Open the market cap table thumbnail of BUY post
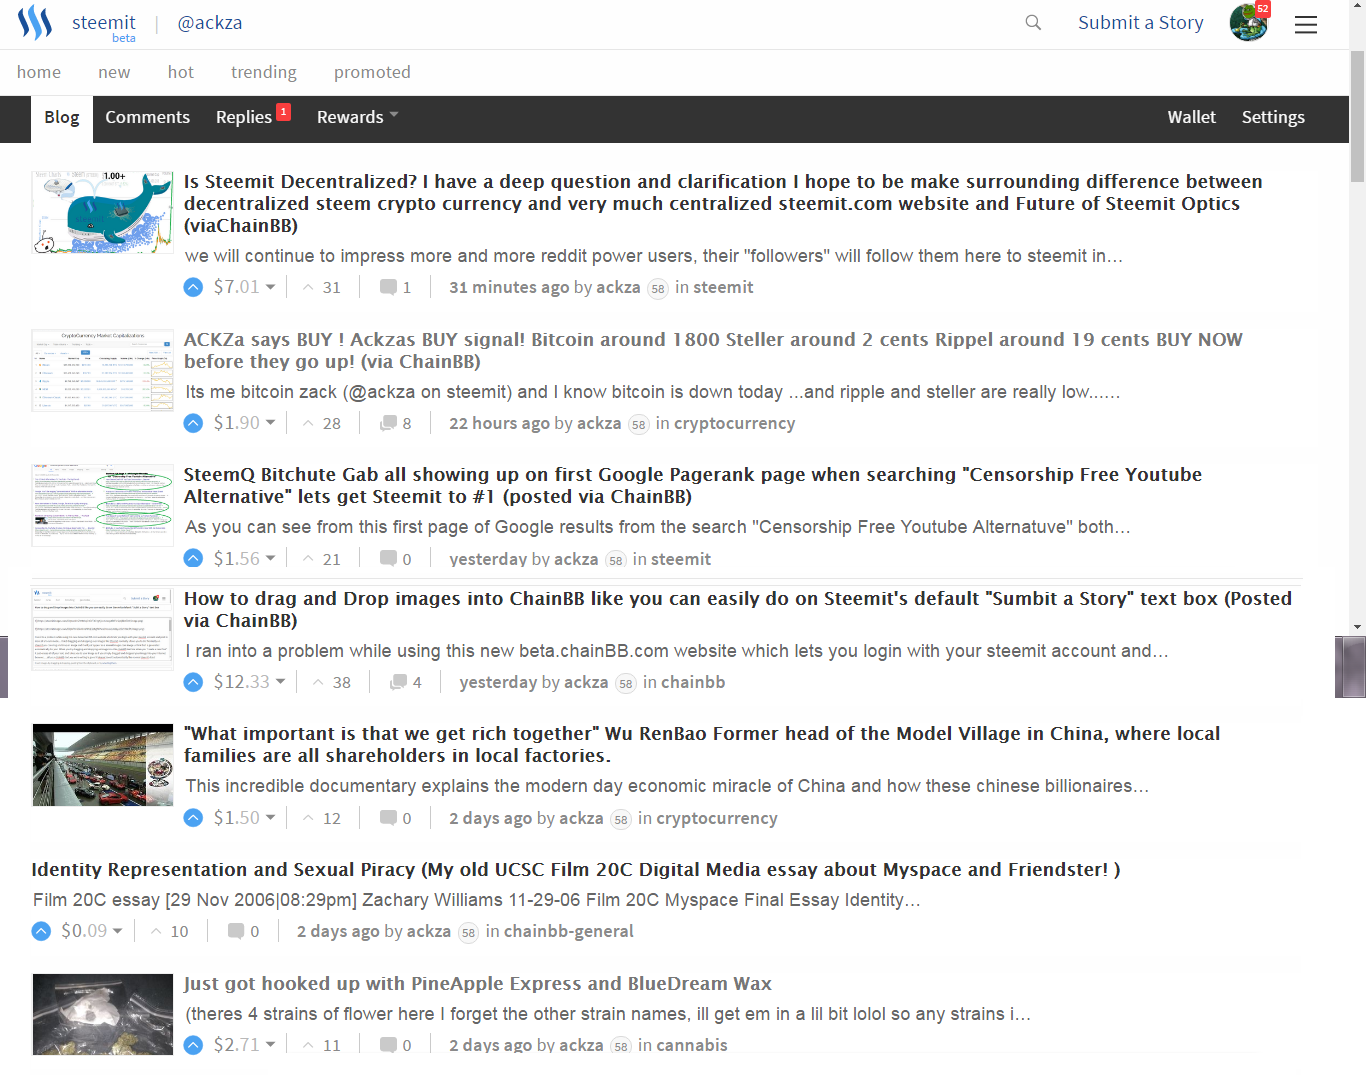Viewport: 1366px width, 1084px height. pos(103,370)
